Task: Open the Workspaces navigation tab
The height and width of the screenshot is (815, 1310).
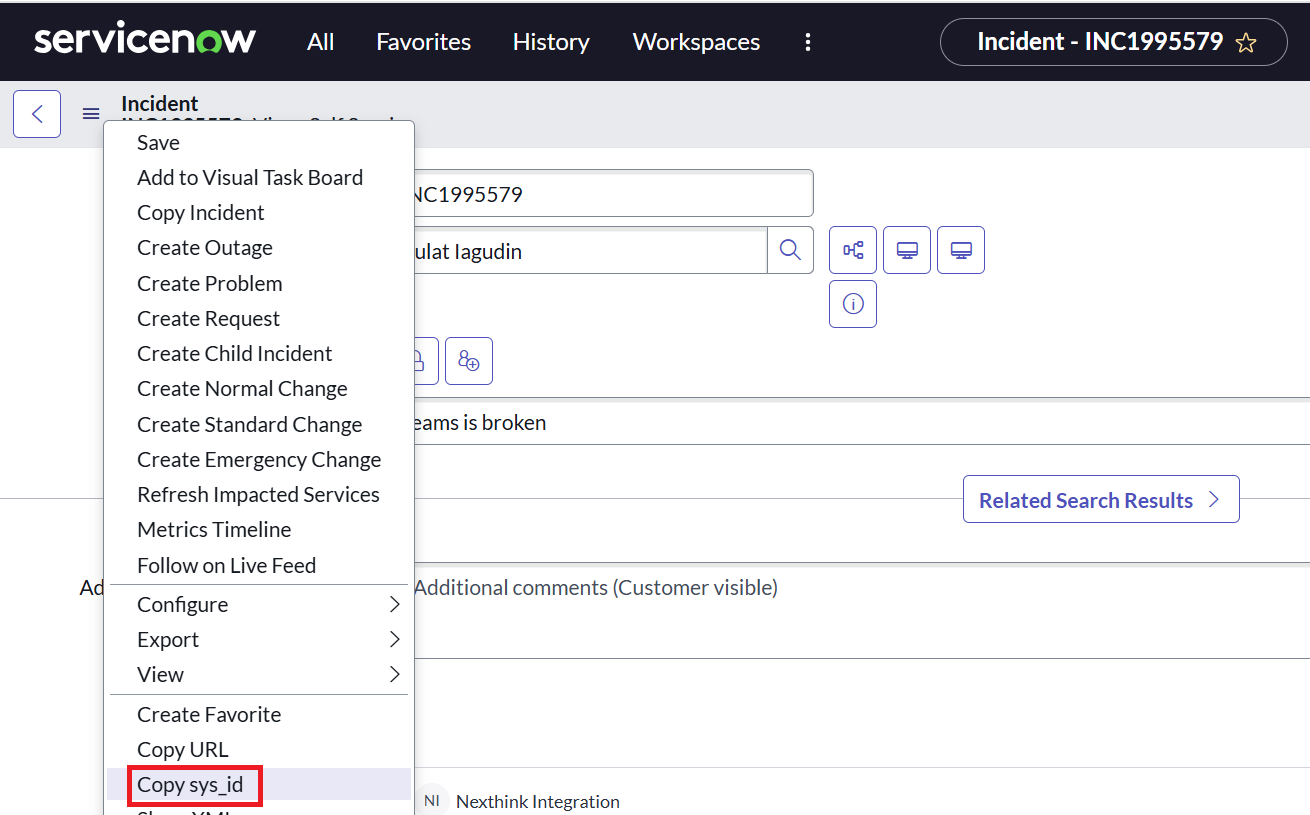Action: pos(696,42)
